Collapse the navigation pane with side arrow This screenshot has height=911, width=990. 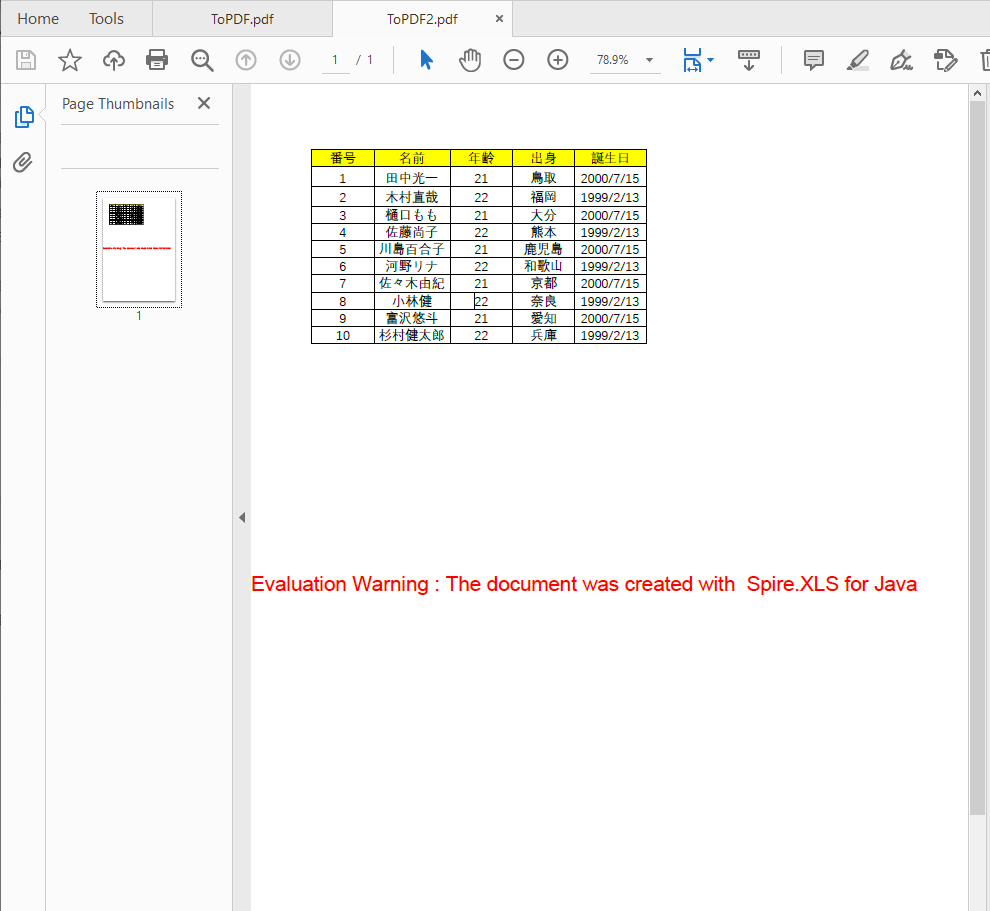(242, 517)
